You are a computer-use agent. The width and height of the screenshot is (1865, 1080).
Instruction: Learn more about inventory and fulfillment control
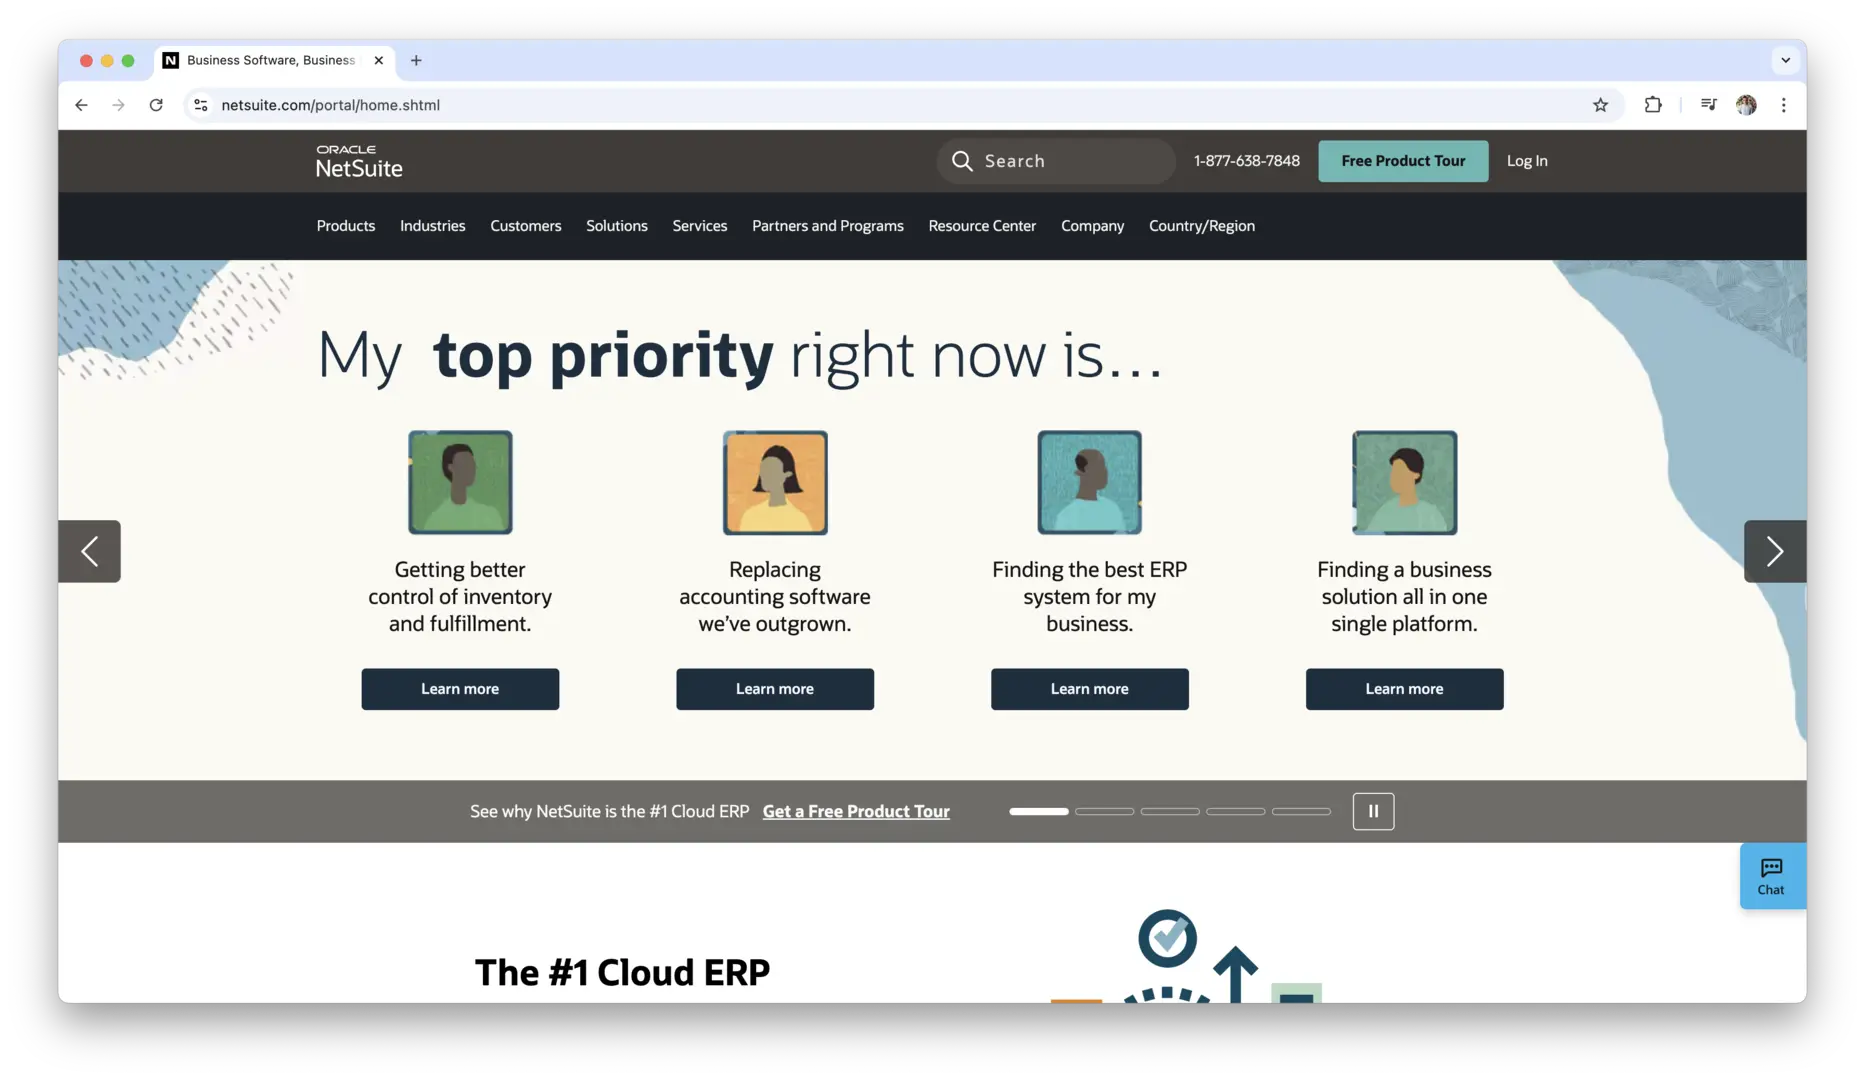(460, 689)
